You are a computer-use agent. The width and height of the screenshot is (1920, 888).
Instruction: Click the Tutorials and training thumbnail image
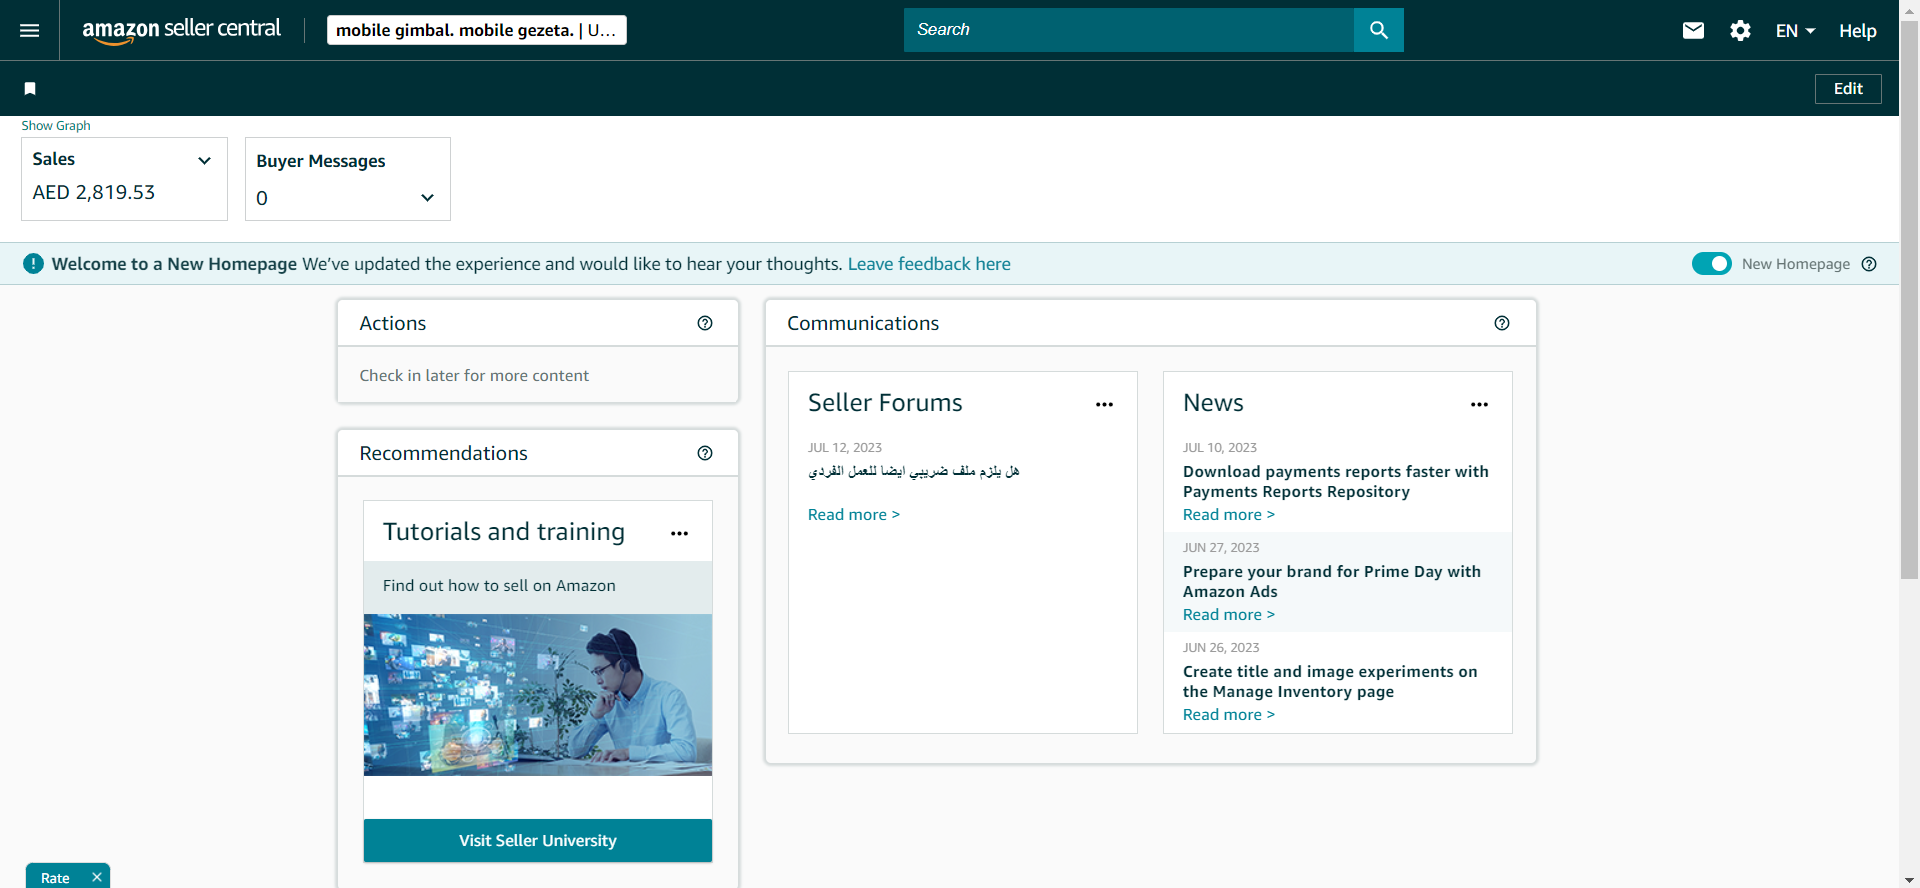(537, 695)
